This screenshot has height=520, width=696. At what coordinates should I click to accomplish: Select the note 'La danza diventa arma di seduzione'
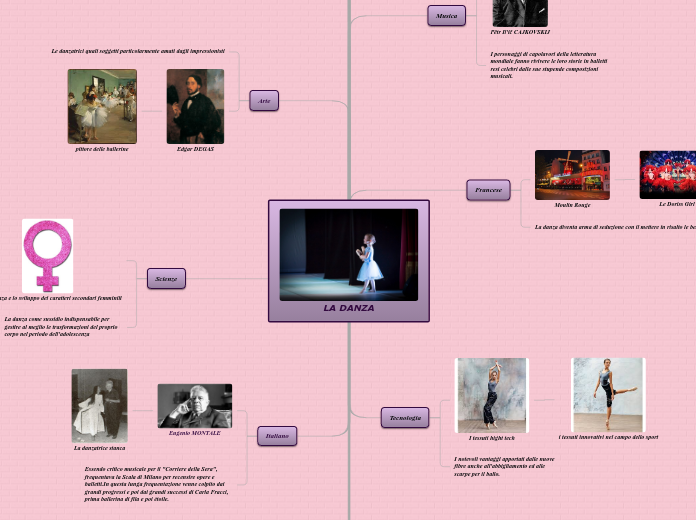coord(615,227)
